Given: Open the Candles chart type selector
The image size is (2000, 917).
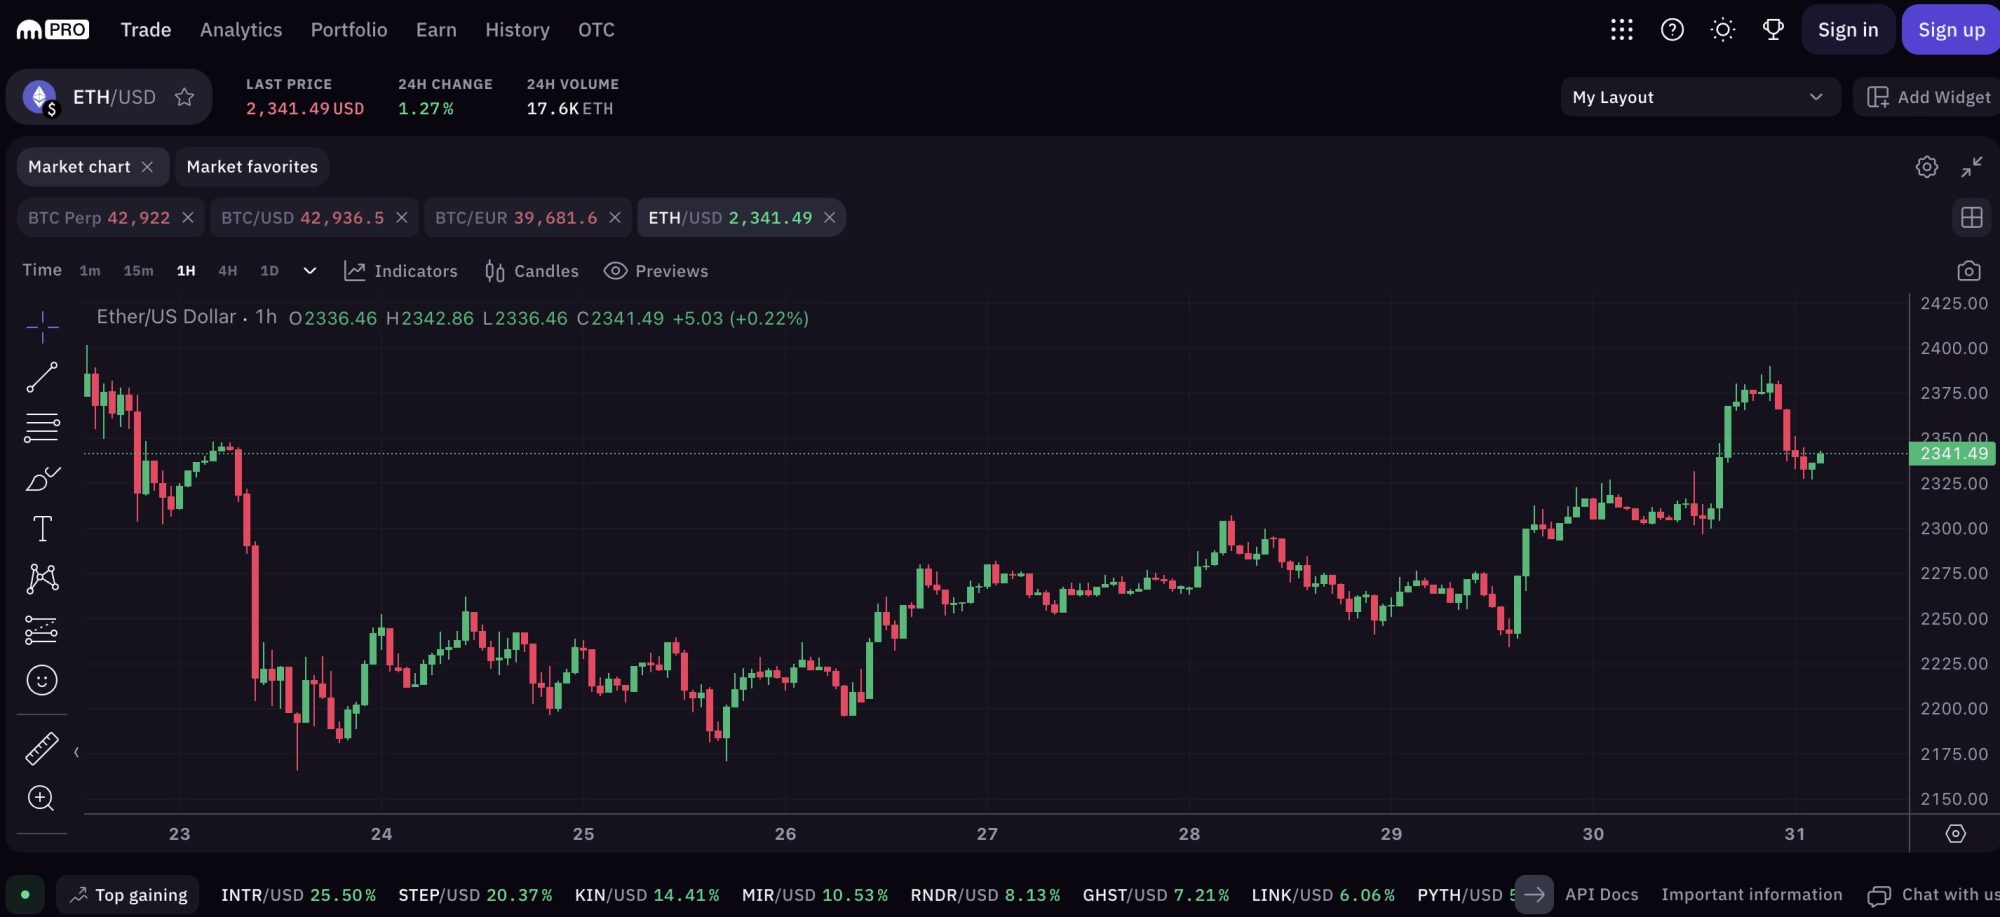Looking at the screenshot, I should coord(532,271).
